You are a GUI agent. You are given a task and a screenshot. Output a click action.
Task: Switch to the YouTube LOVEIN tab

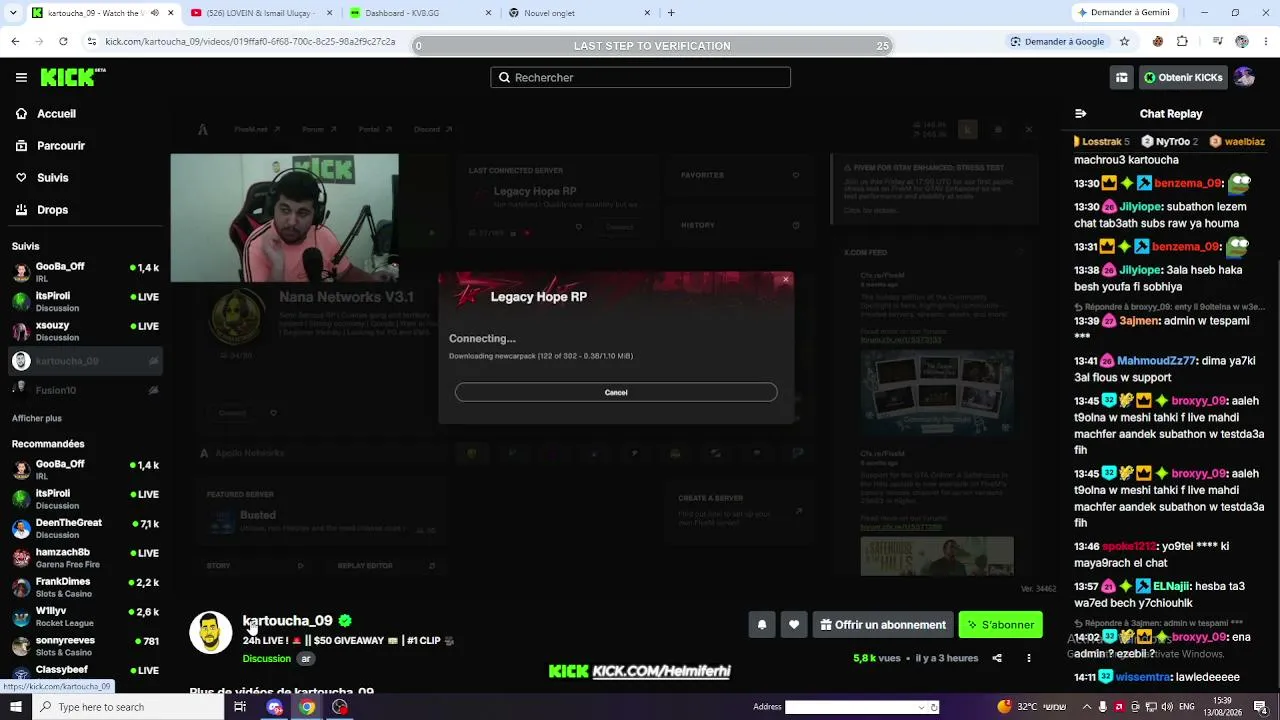(260, 13)
